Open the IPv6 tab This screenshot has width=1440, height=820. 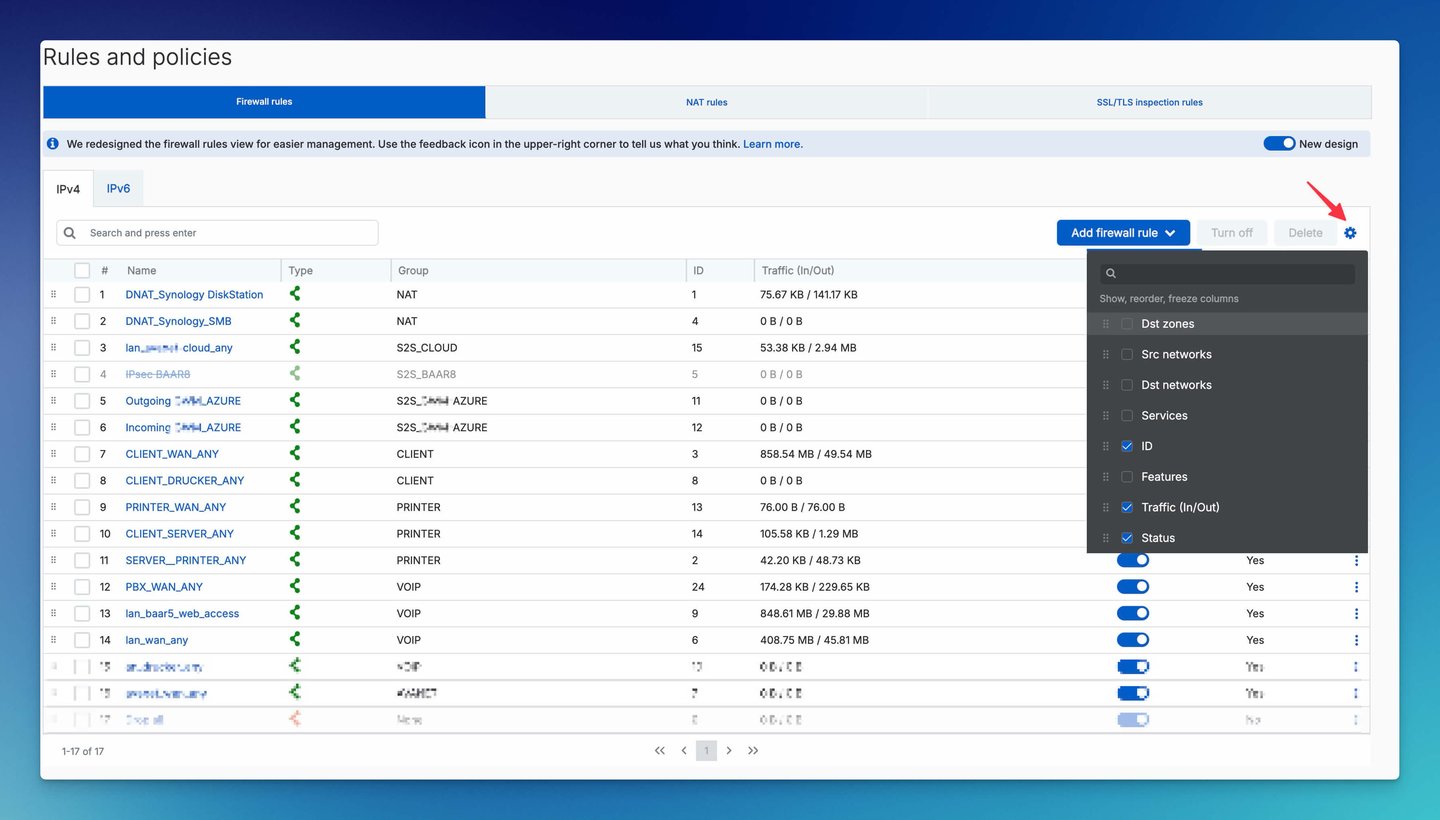[118, 189]
